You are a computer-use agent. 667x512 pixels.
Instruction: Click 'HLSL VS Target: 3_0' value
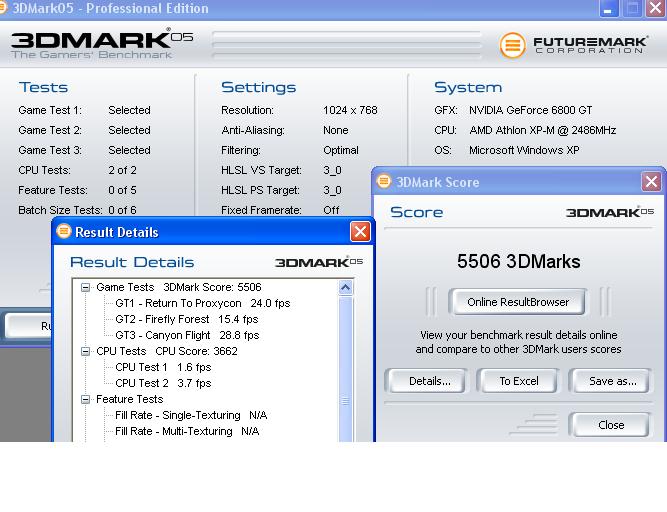pos(332,170)
